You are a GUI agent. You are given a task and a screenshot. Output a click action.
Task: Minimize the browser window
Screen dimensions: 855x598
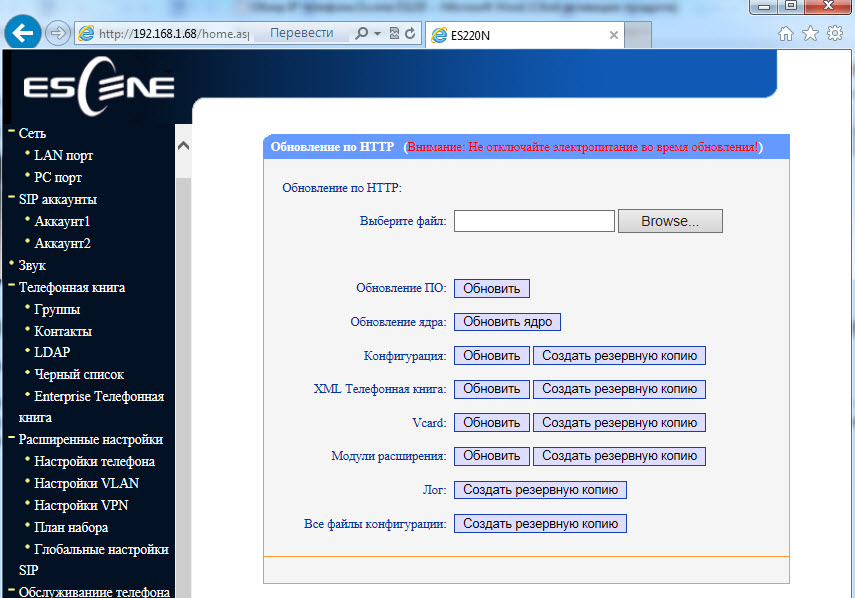764,7
